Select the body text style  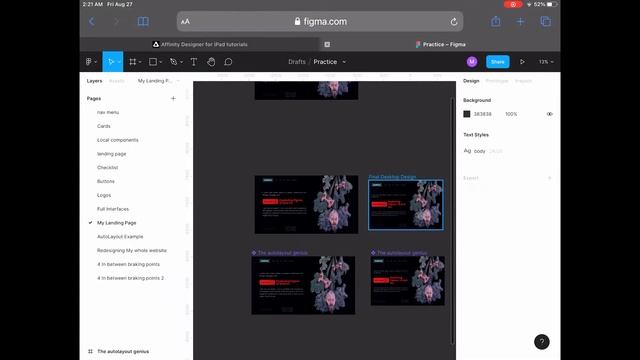482,151
